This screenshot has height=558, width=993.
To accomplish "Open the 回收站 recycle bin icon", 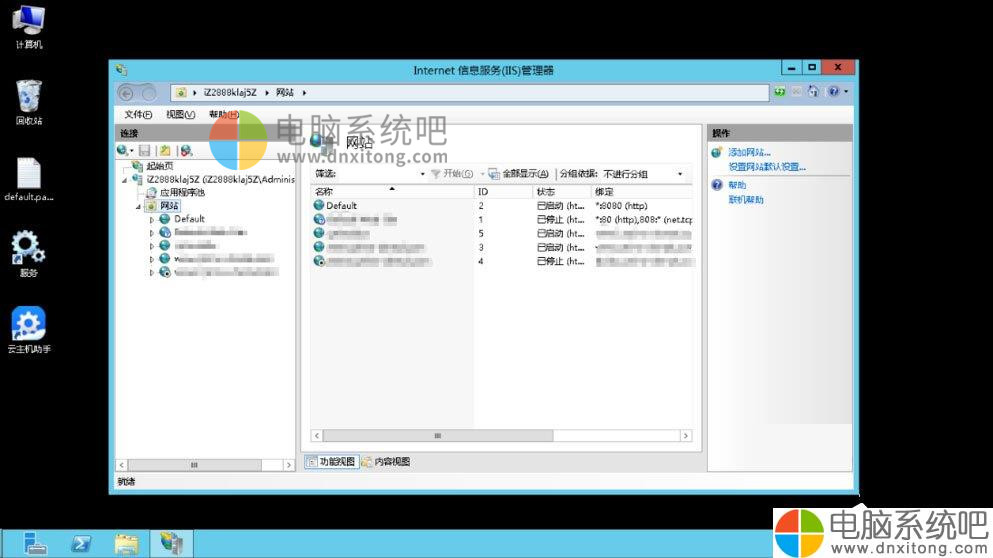I will [28, 102].
